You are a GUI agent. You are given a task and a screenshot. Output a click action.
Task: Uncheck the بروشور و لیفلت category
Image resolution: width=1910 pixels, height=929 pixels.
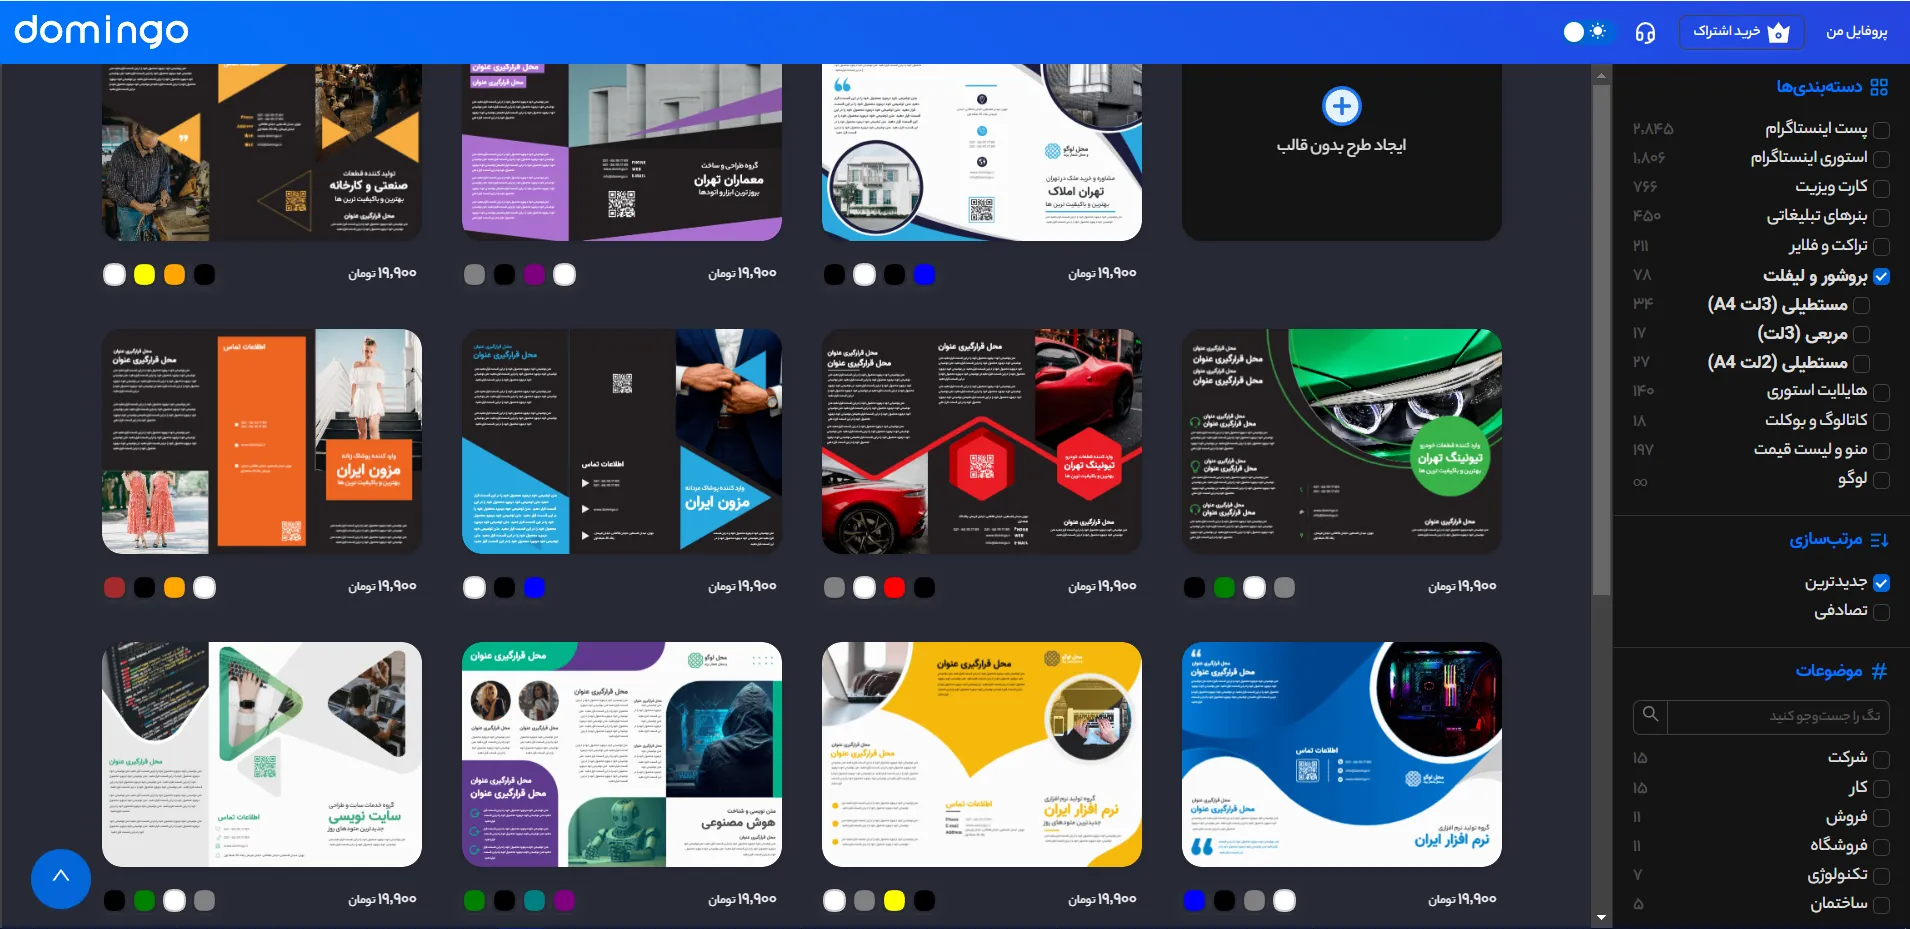pyautogui.click(x=1881, y=277)
